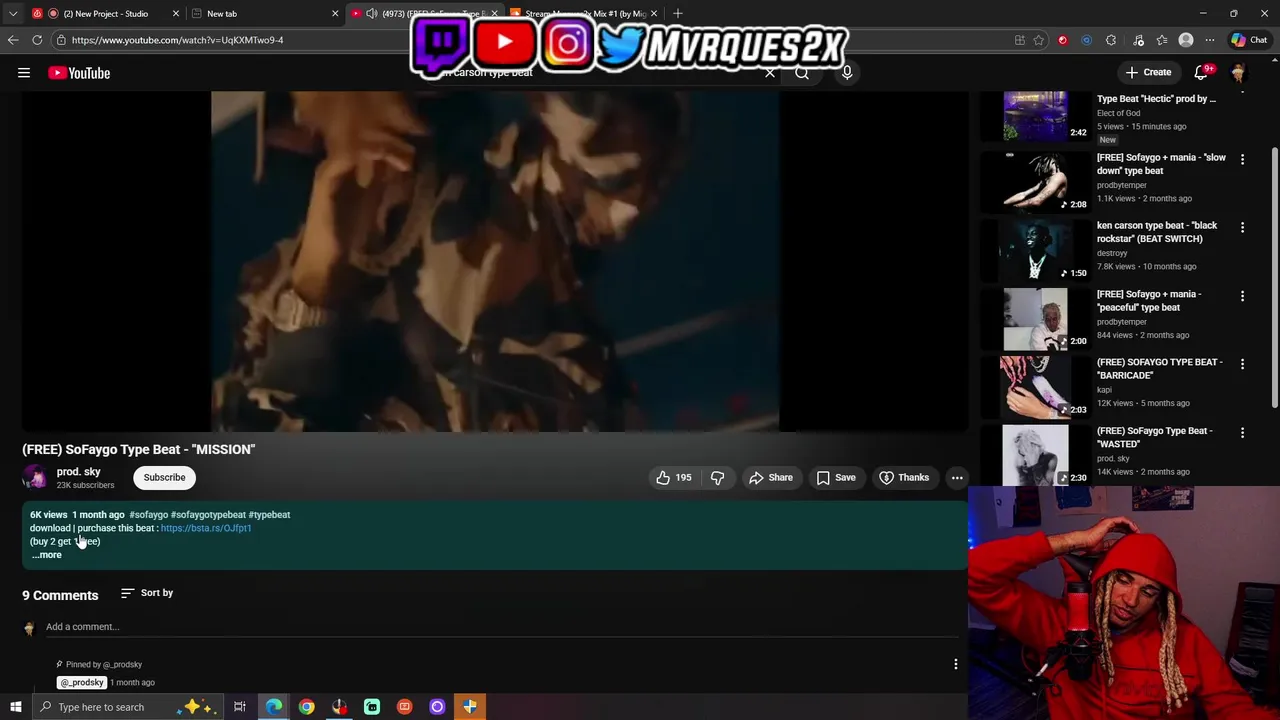Open the bsta.rs beat purchase link
Image resolution: width=1280 pixels, height=720 pixels.
206,528
